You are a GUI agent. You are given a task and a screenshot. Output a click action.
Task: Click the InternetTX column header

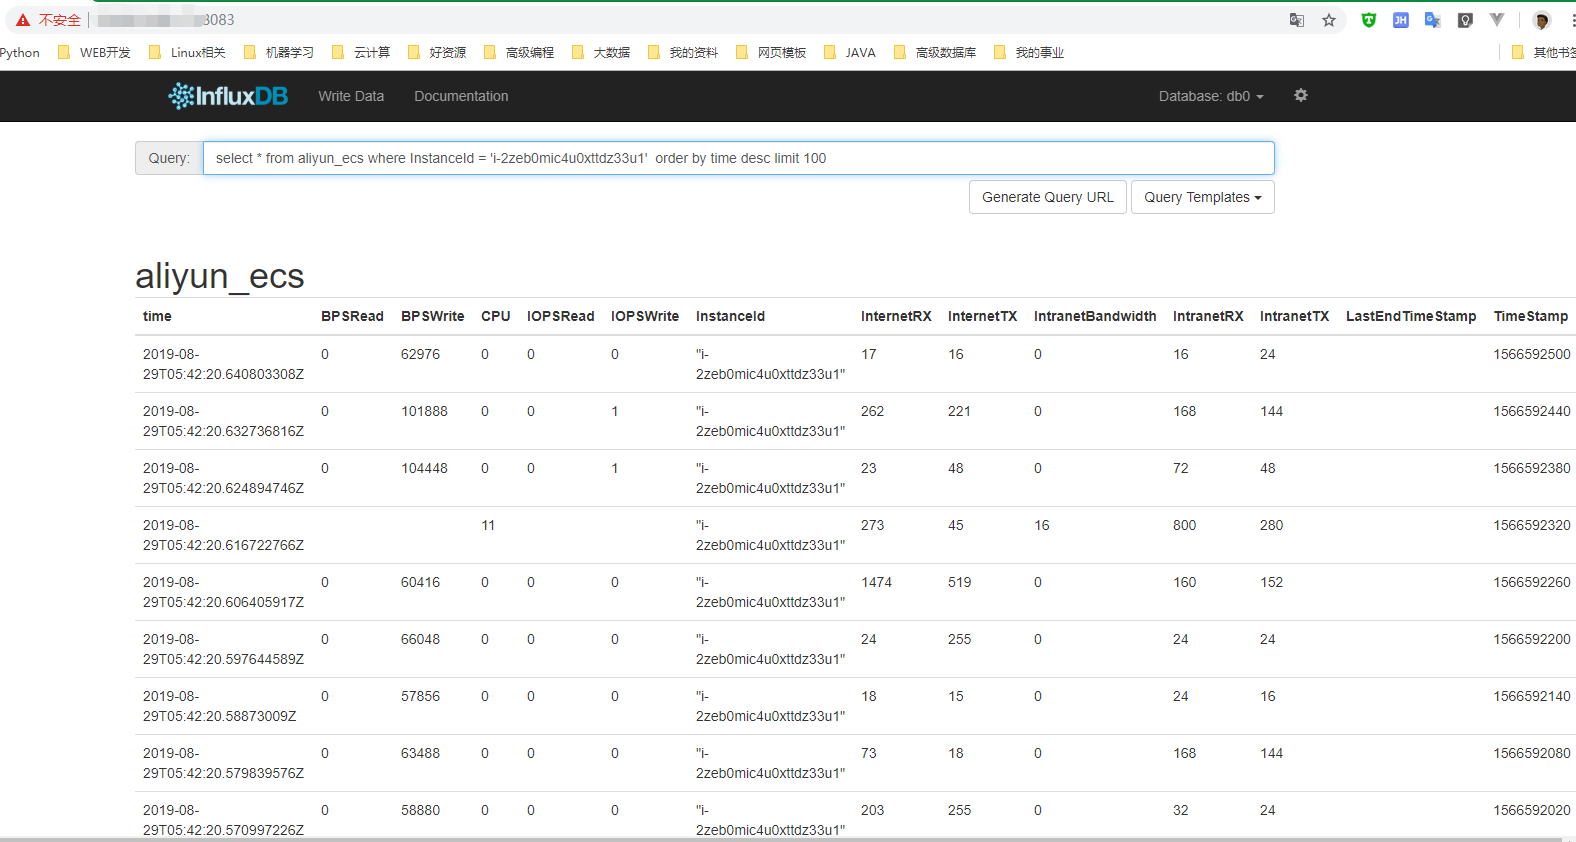click(983, 316)
